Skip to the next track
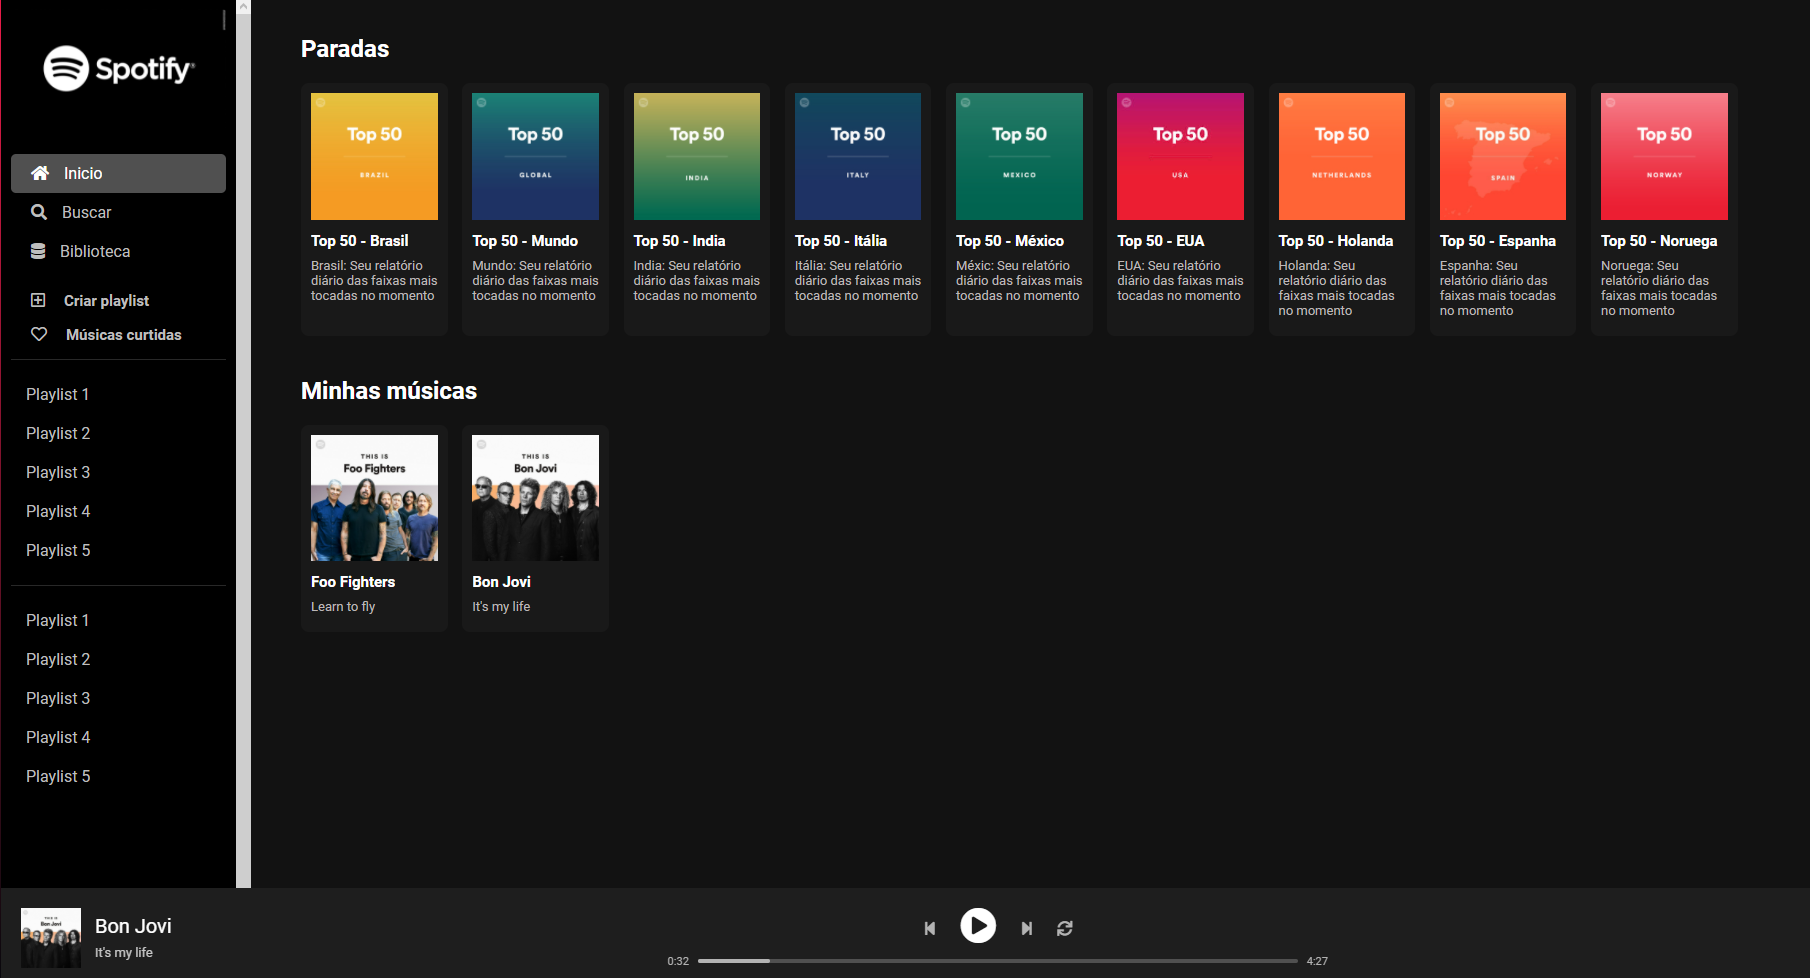This screenshot has height=978, width=1810. click(x=1026, y=927)
